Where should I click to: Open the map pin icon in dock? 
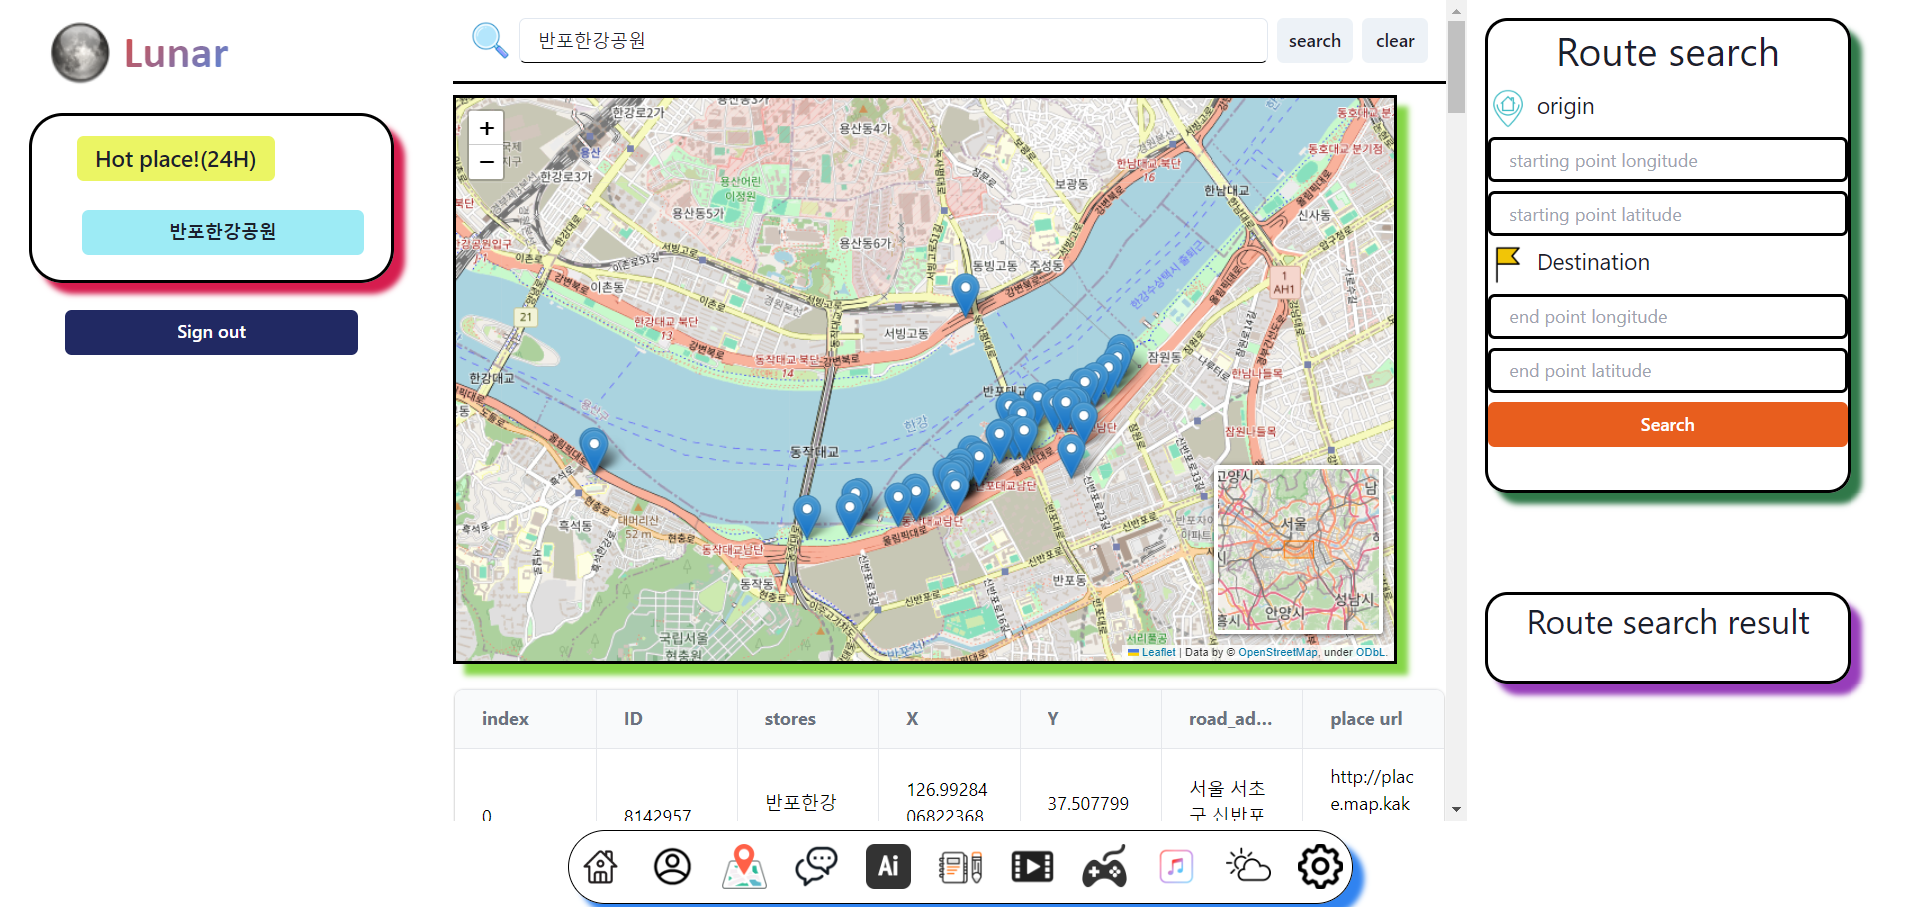tap(744, 866)
